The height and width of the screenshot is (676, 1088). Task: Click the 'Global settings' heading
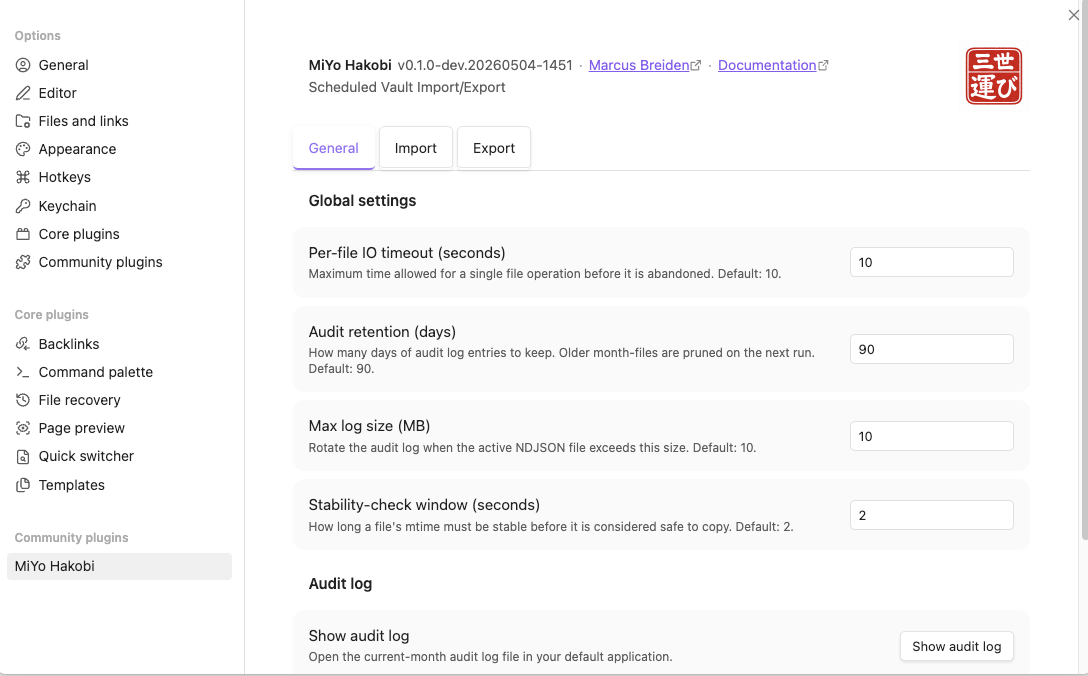(362, 201)
